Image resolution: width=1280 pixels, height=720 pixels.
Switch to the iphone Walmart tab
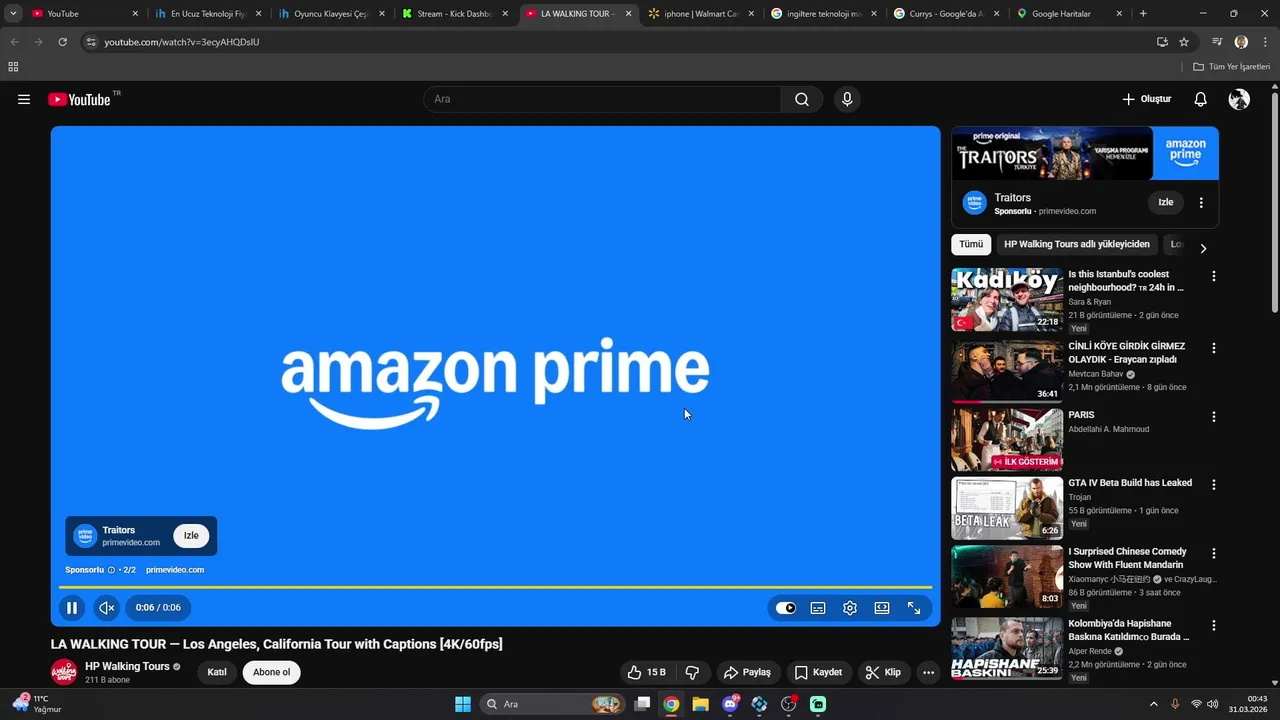tap(701, 14)
